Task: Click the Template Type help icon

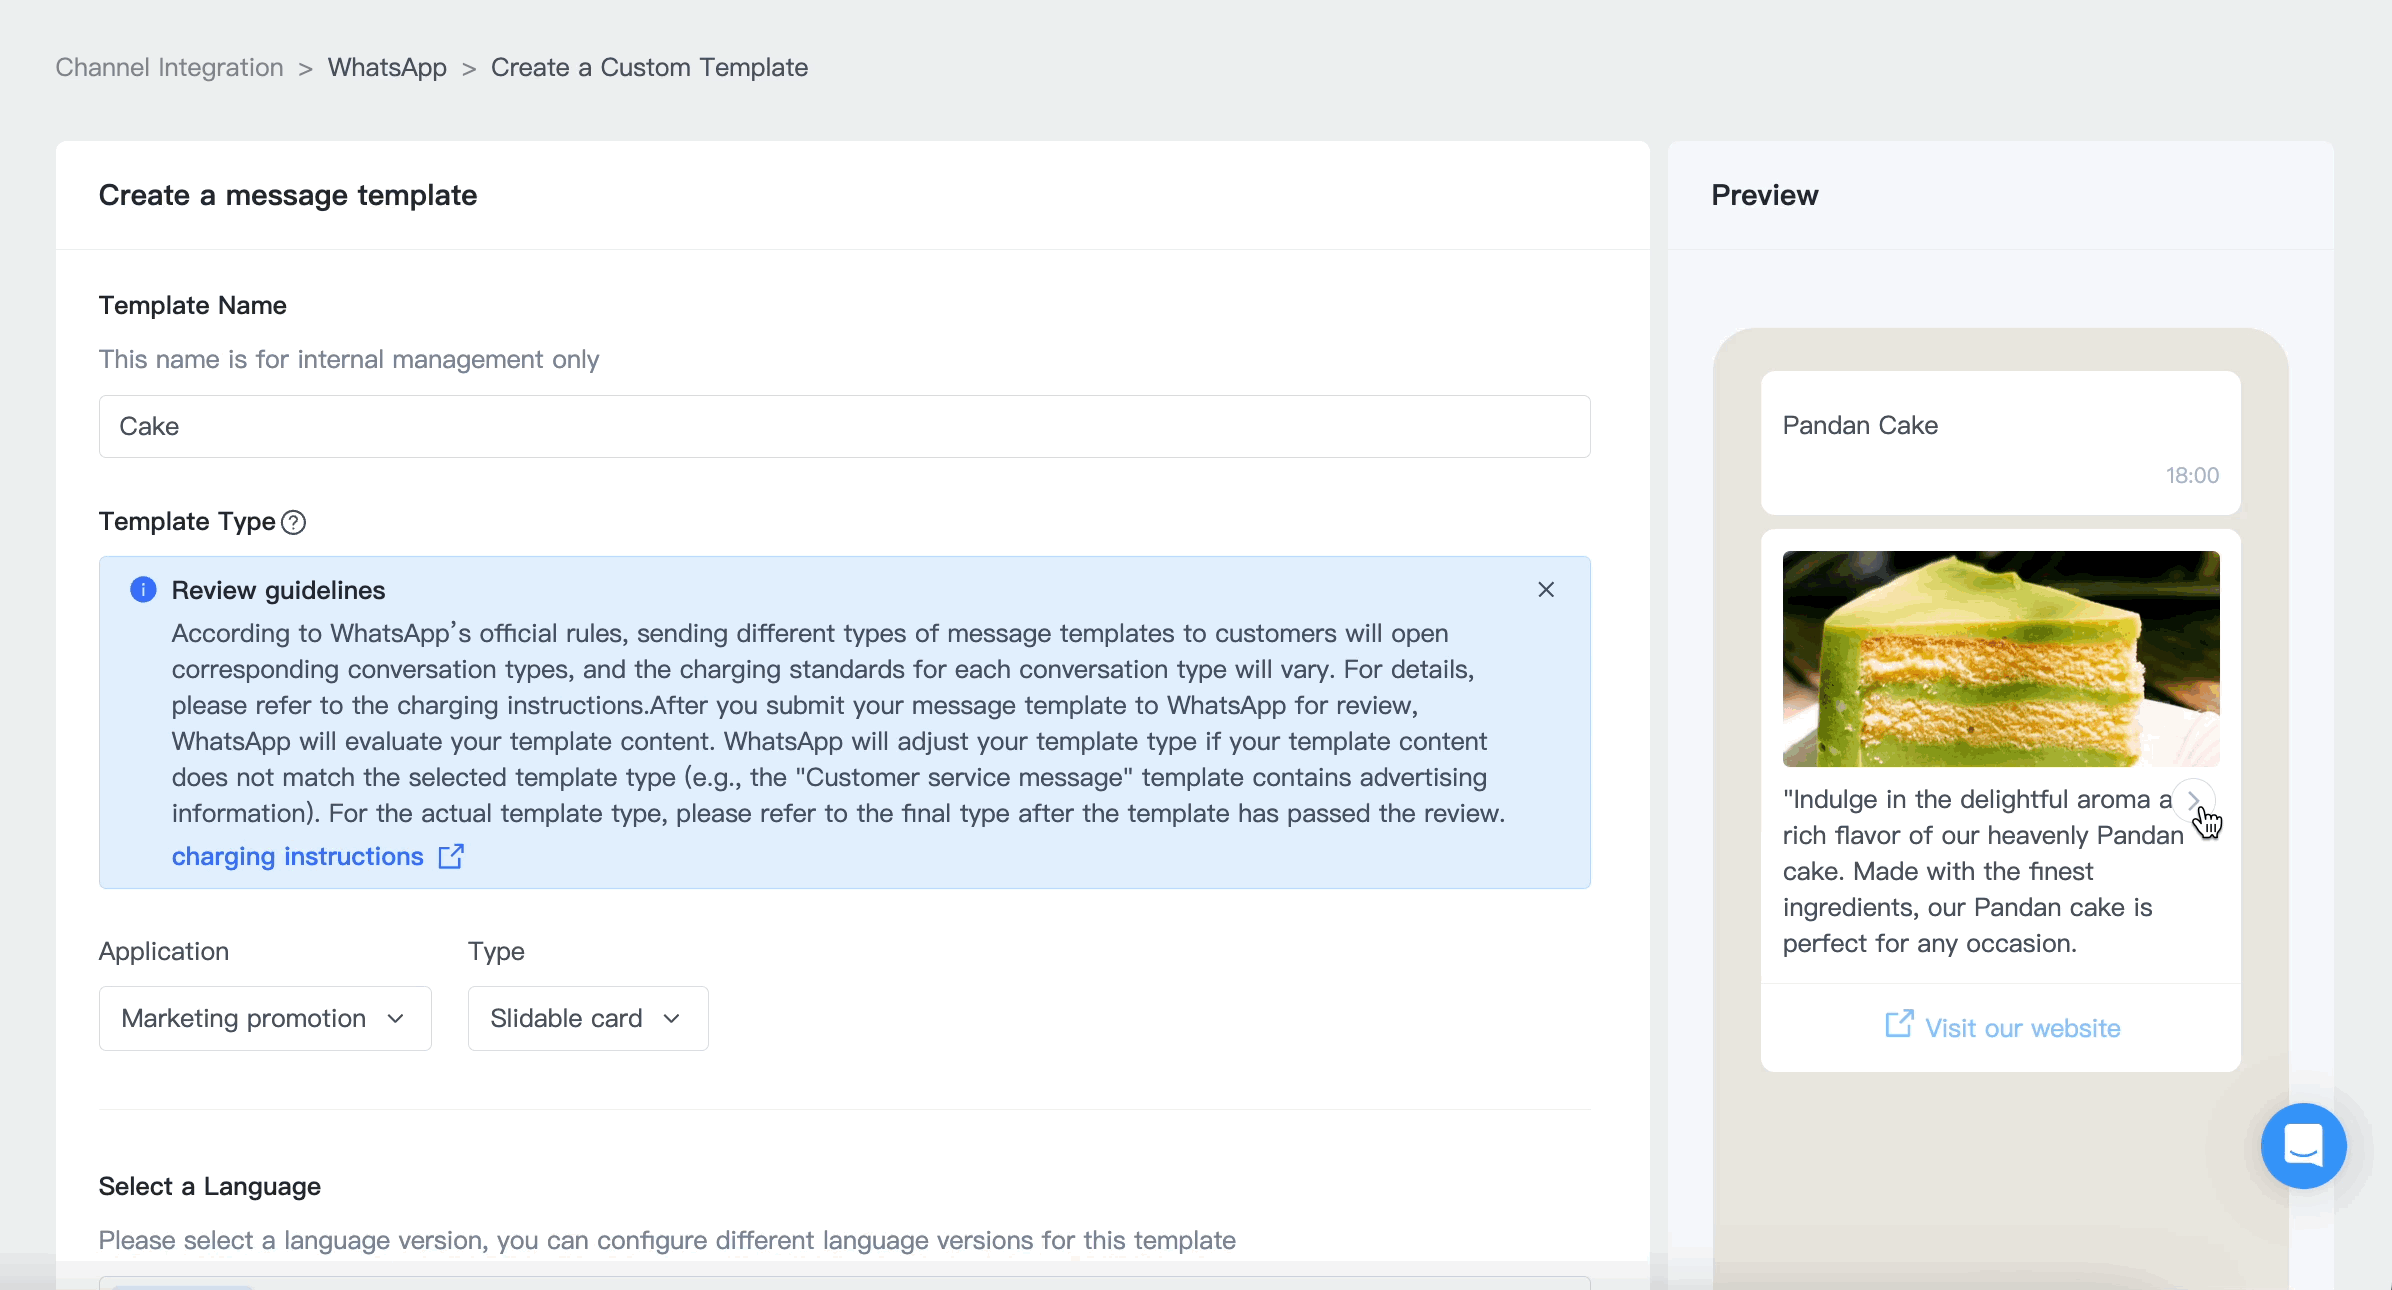Action: (x=293, y=522)
